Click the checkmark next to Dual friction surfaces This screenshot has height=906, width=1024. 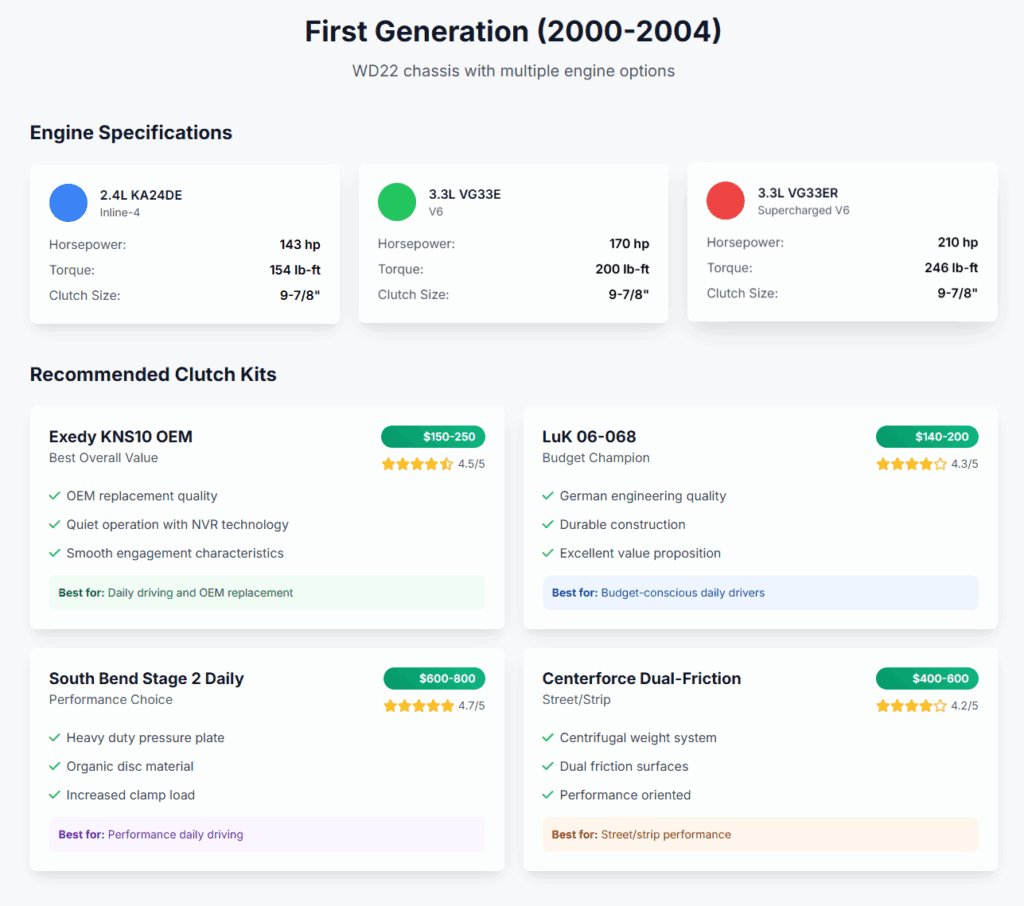[548, 766]
